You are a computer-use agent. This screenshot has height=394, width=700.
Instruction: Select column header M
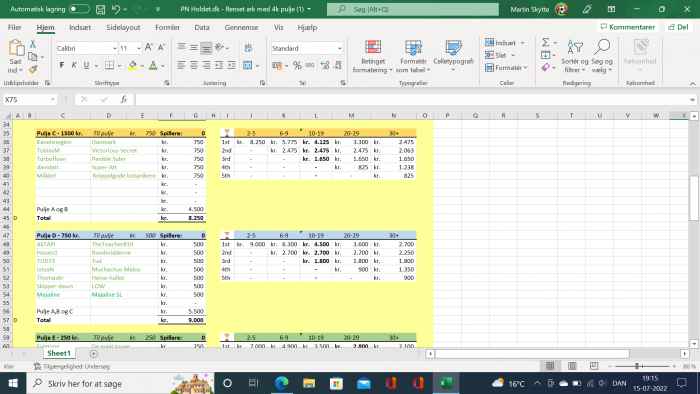tap(351, 116)
